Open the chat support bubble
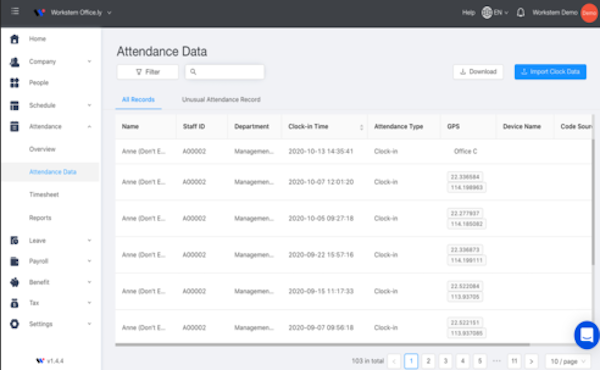Screen dimensions: 600x370 coord(587,335)
